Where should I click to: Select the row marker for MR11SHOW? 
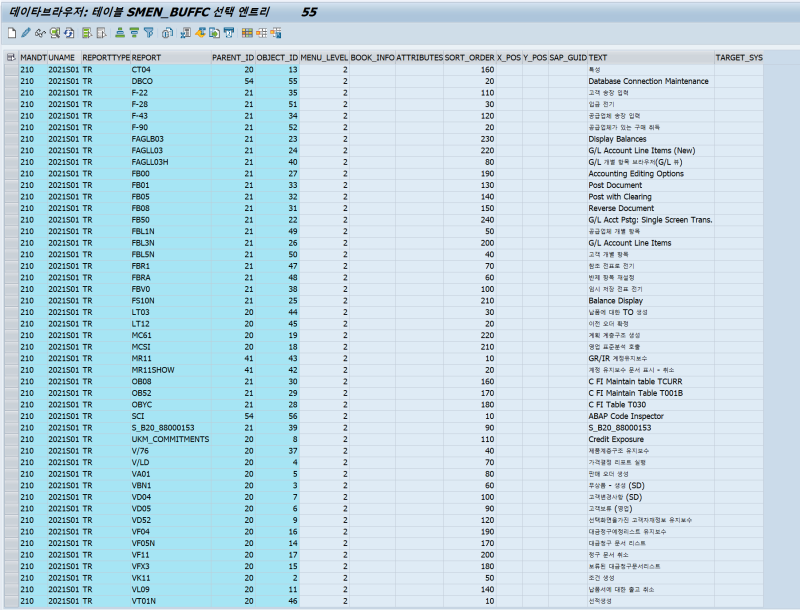[11, 370]
